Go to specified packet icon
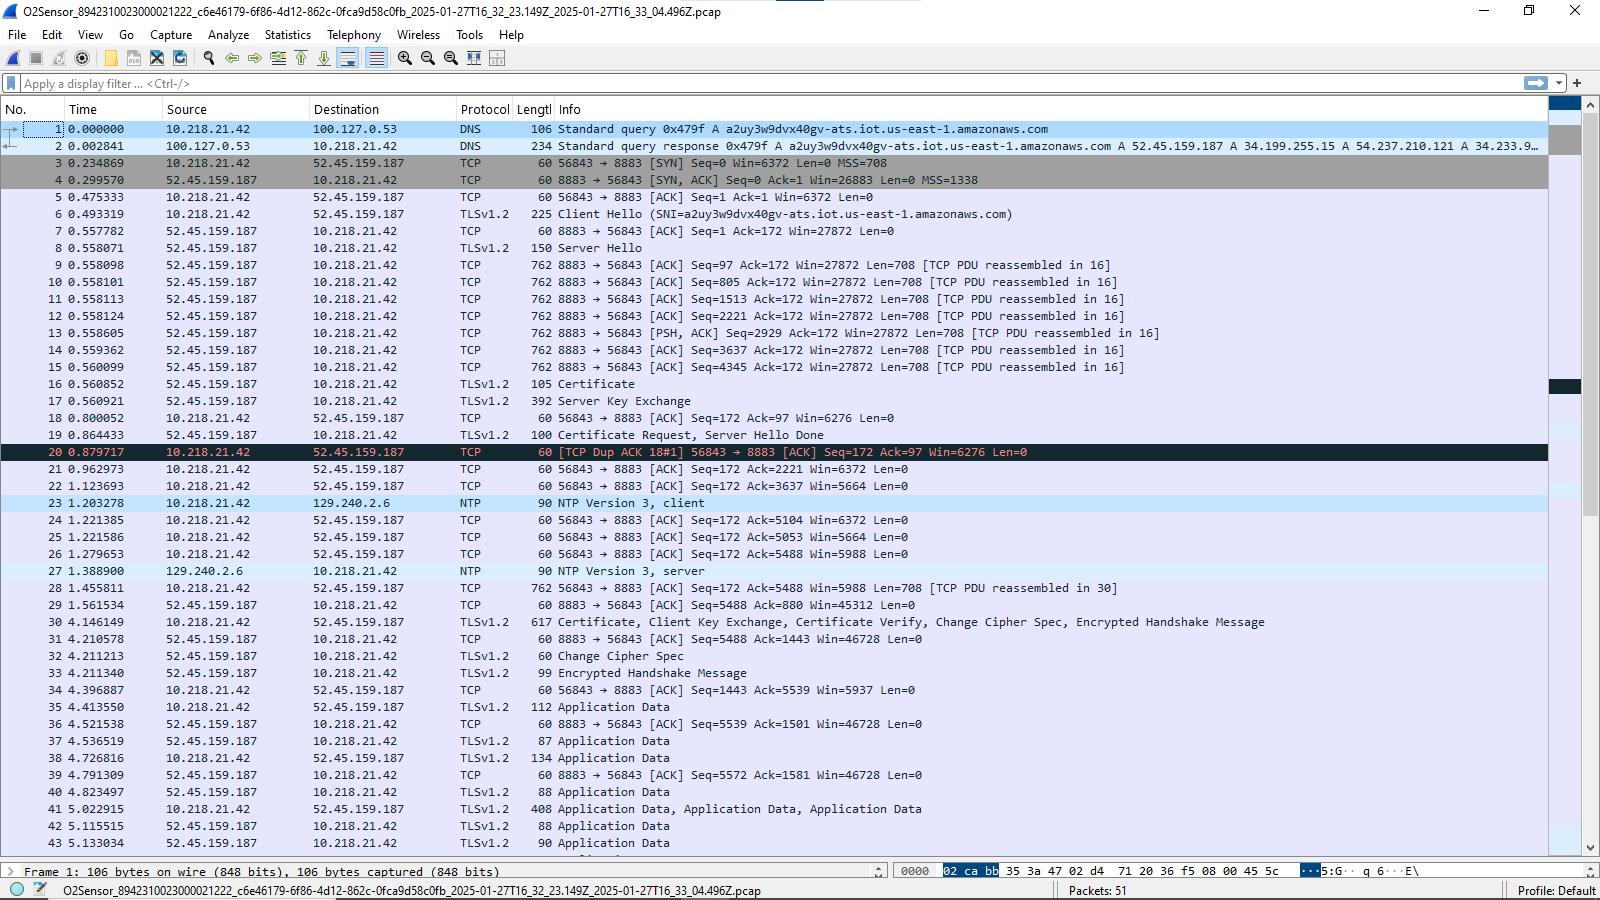Image resolution: width=1600 pixels, height=900 pixels. [278, 58]
